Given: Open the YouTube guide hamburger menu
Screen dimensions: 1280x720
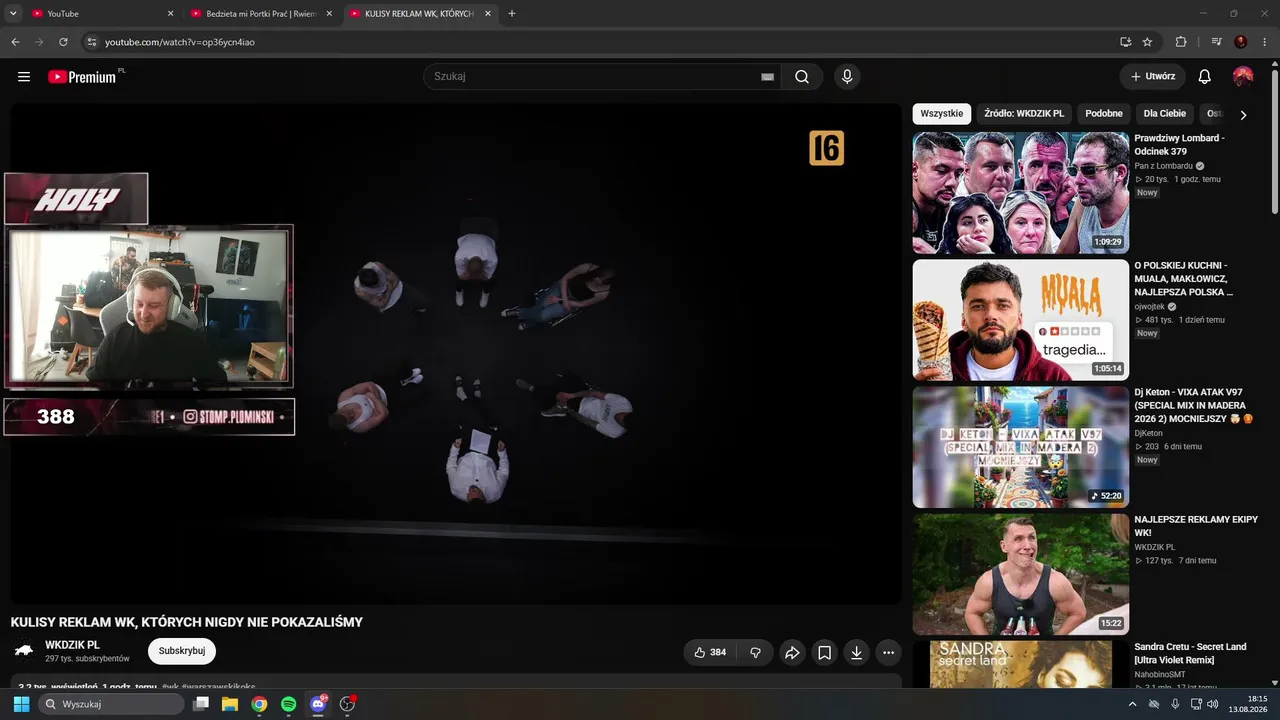Looking at the screenshot, I should (x=24, y=77).
